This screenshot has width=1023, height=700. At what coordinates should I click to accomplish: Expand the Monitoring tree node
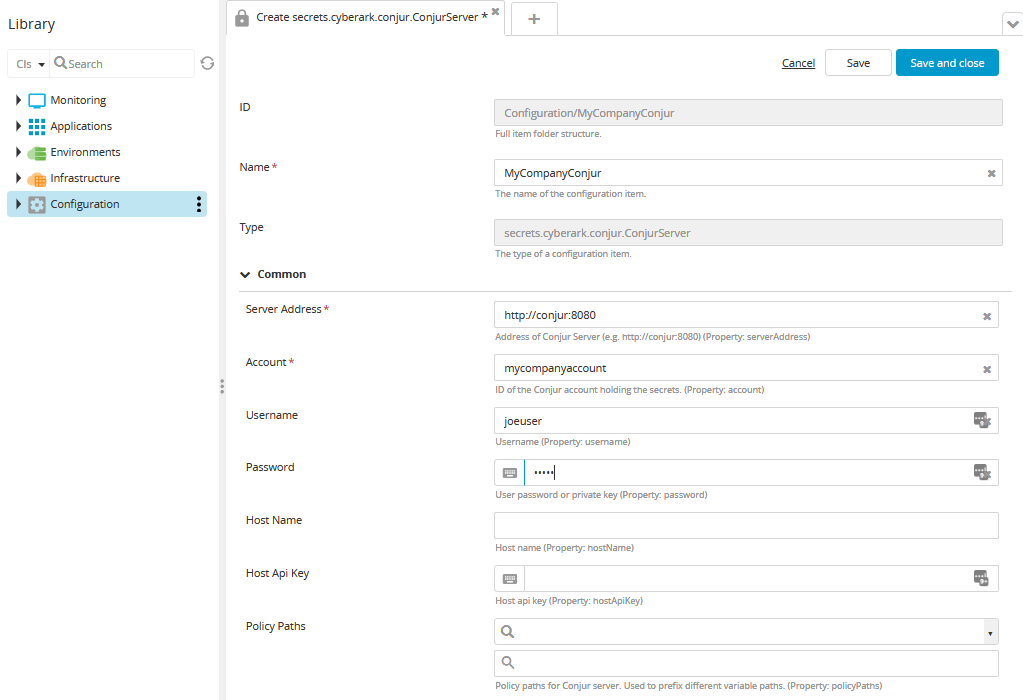(x=18, y=100)
